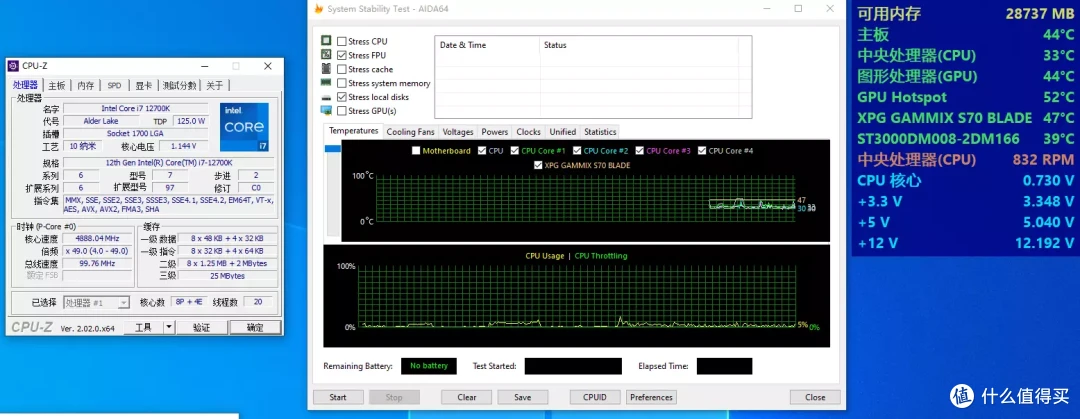Open the 关于 tab in CPU-Z
1080x419 pixels.
point(215,85)
